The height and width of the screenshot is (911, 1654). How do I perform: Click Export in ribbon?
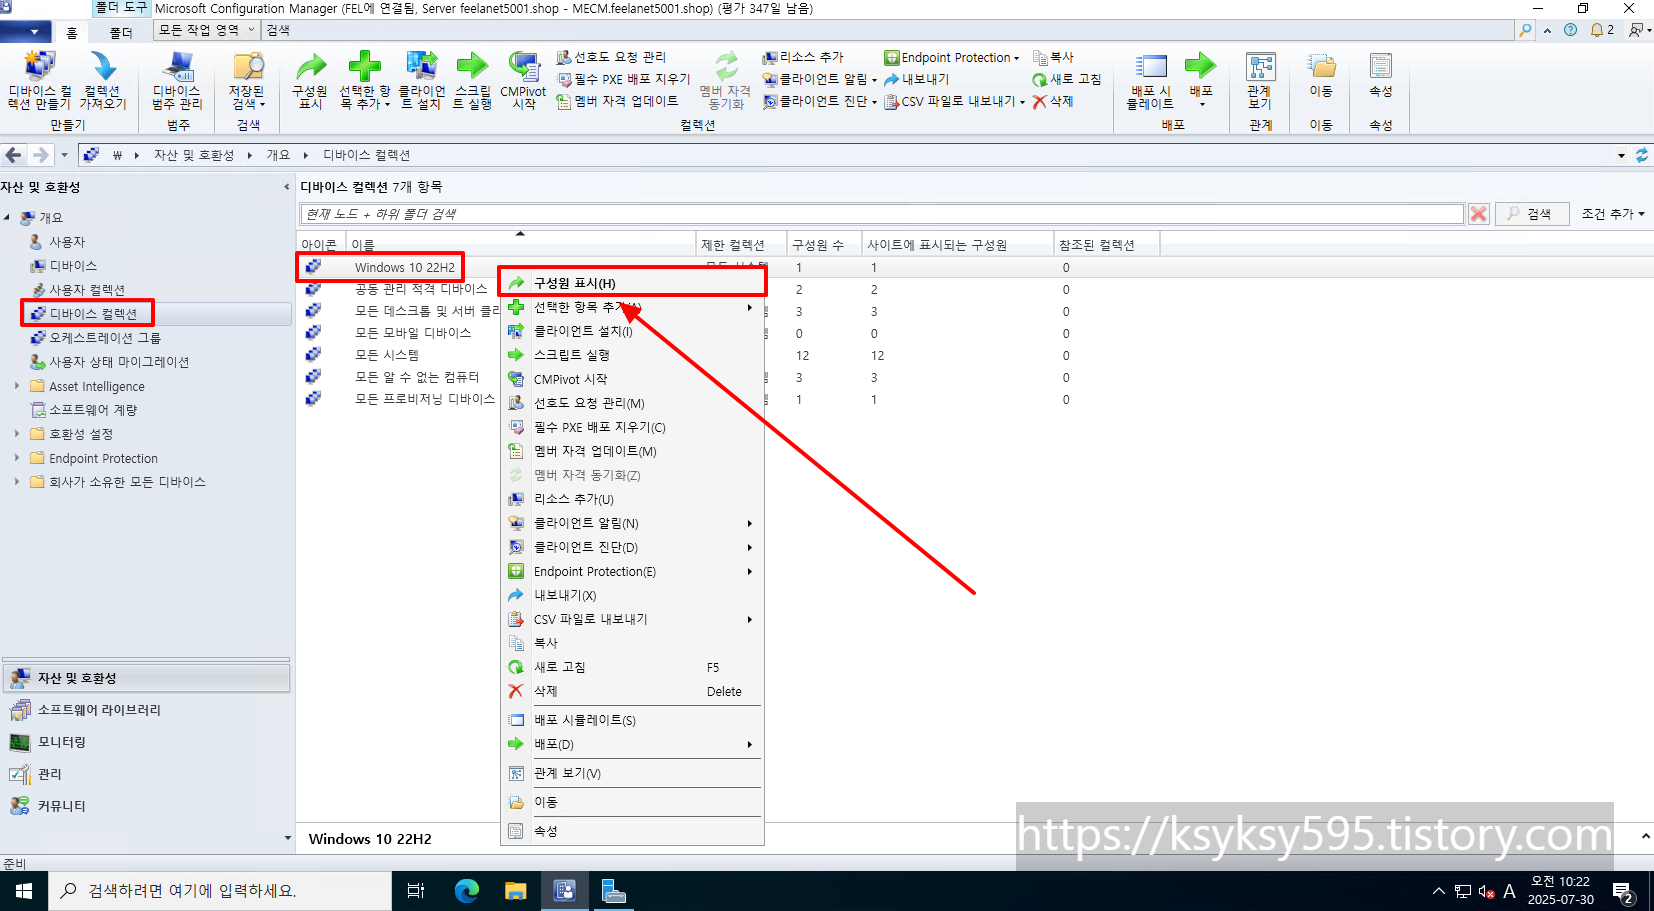[x=916, y=79]
